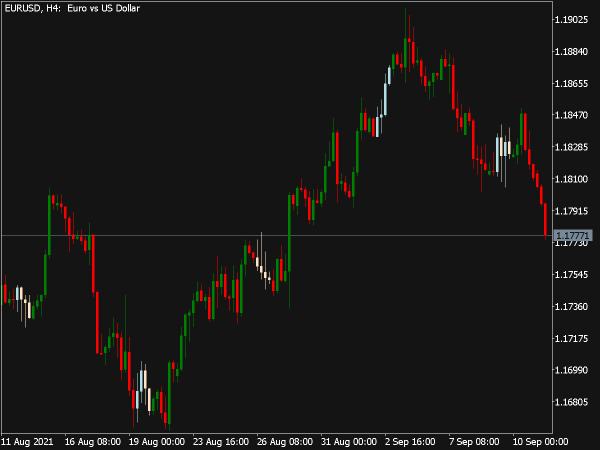Image resolution: width=600 pixels, height=450 pixels.
Task: Select the 1.18470 price level label
Action: (x=571, y=115)
